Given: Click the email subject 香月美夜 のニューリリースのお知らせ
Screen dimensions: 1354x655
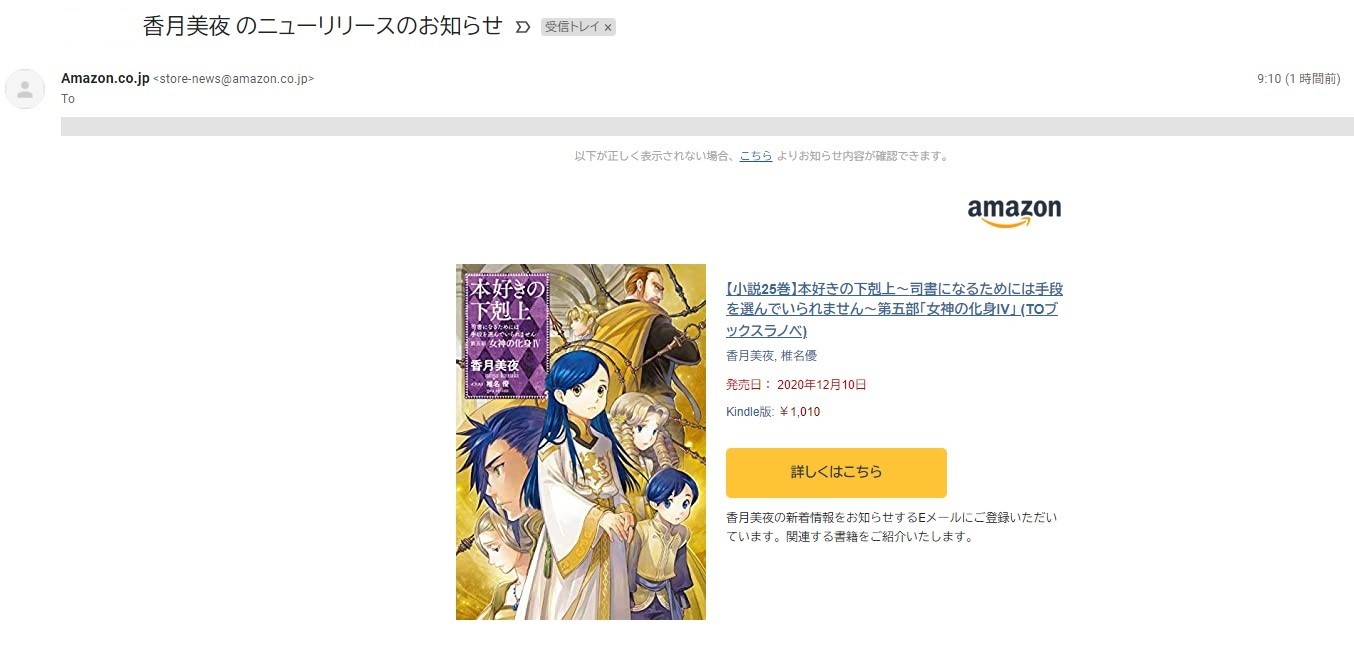Looking at the screenshot, I should click(322, 27).
